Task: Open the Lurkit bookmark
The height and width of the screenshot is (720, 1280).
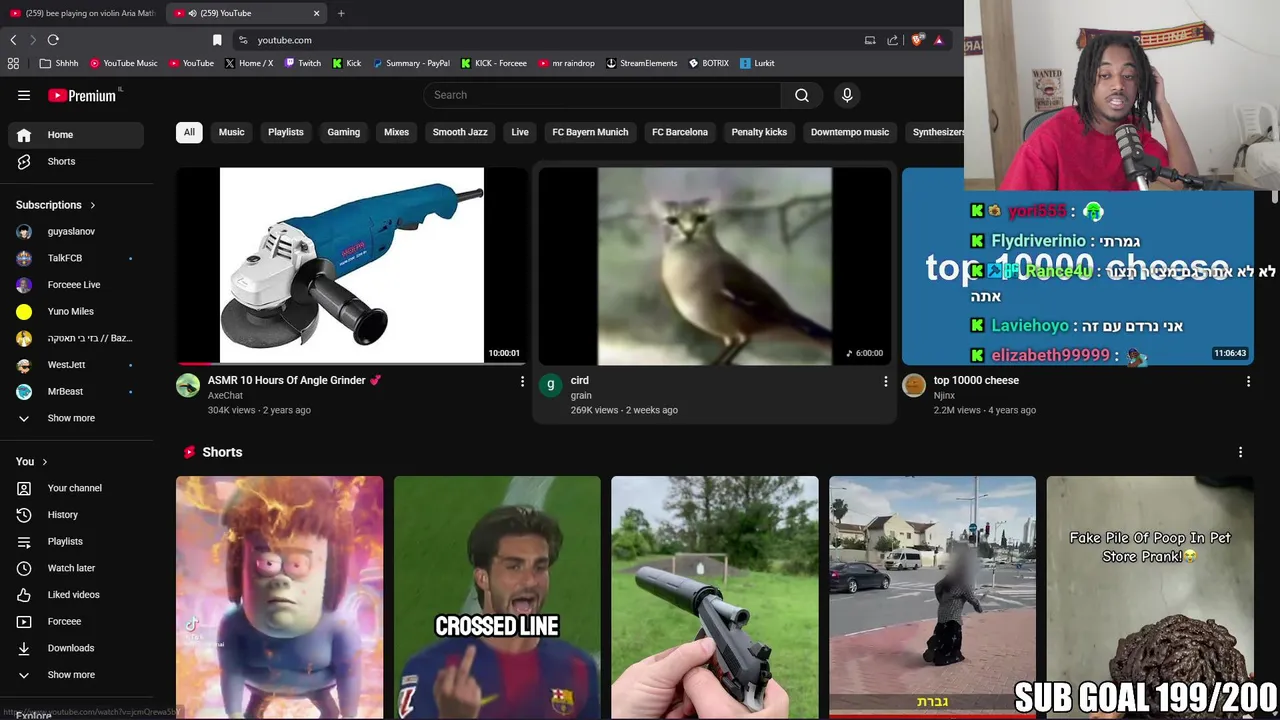Action: click(x=757, y=63)
